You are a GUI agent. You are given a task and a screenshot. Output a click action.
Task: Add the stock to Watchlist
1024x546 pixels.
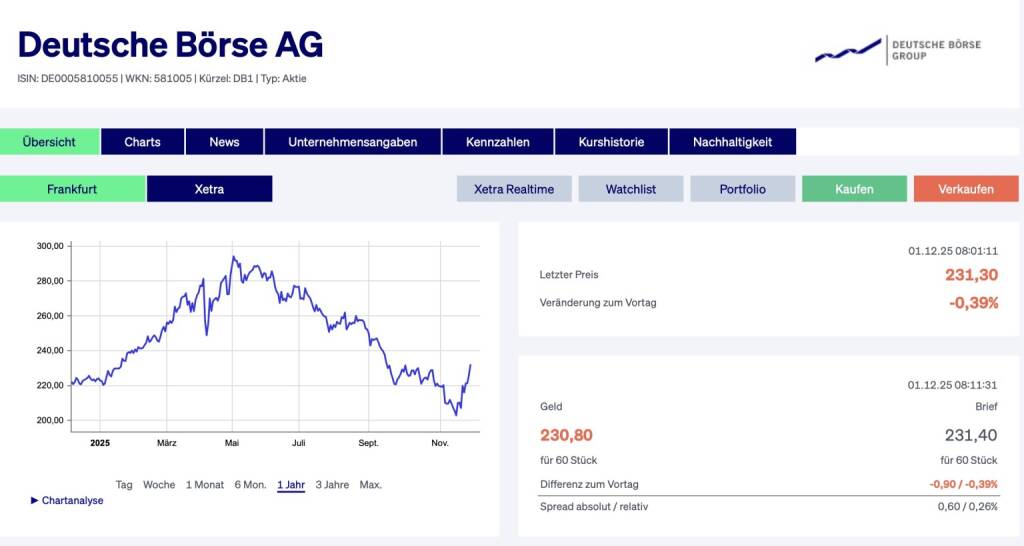tap(630, 189)
